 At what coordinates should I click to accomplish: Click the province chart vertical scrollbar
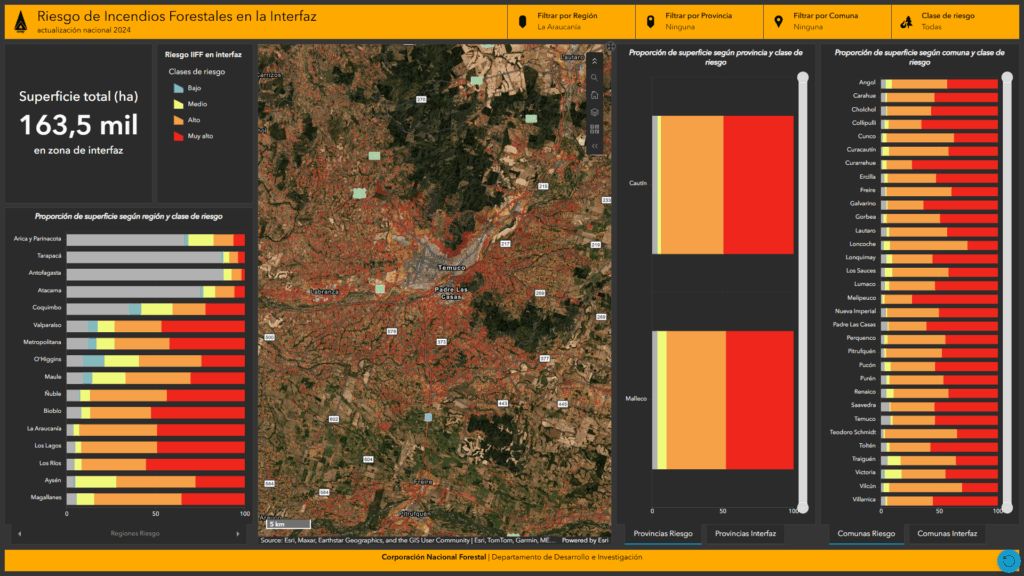[x=802, y=300]
